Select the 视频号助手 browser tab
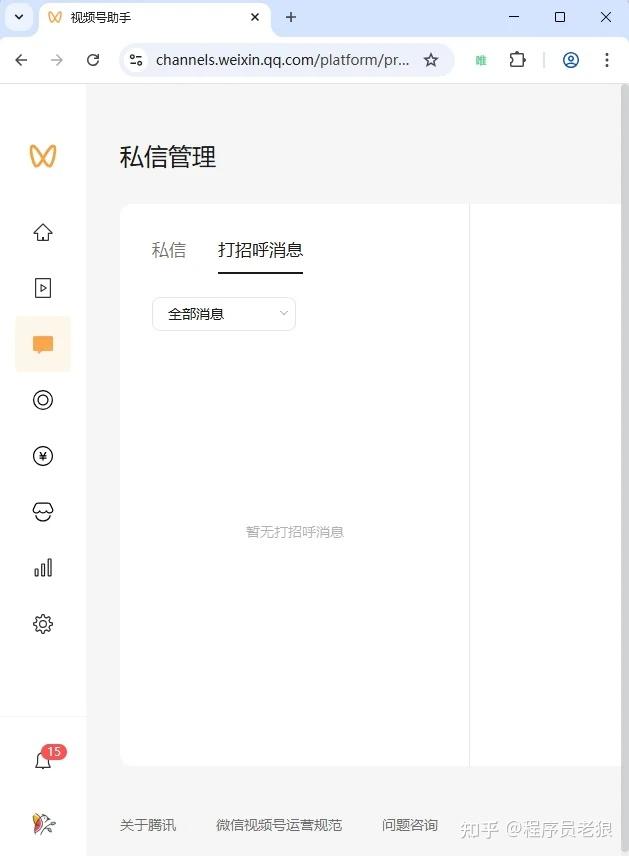The width and height of the screenshot is (629, 856). [153, 17]
